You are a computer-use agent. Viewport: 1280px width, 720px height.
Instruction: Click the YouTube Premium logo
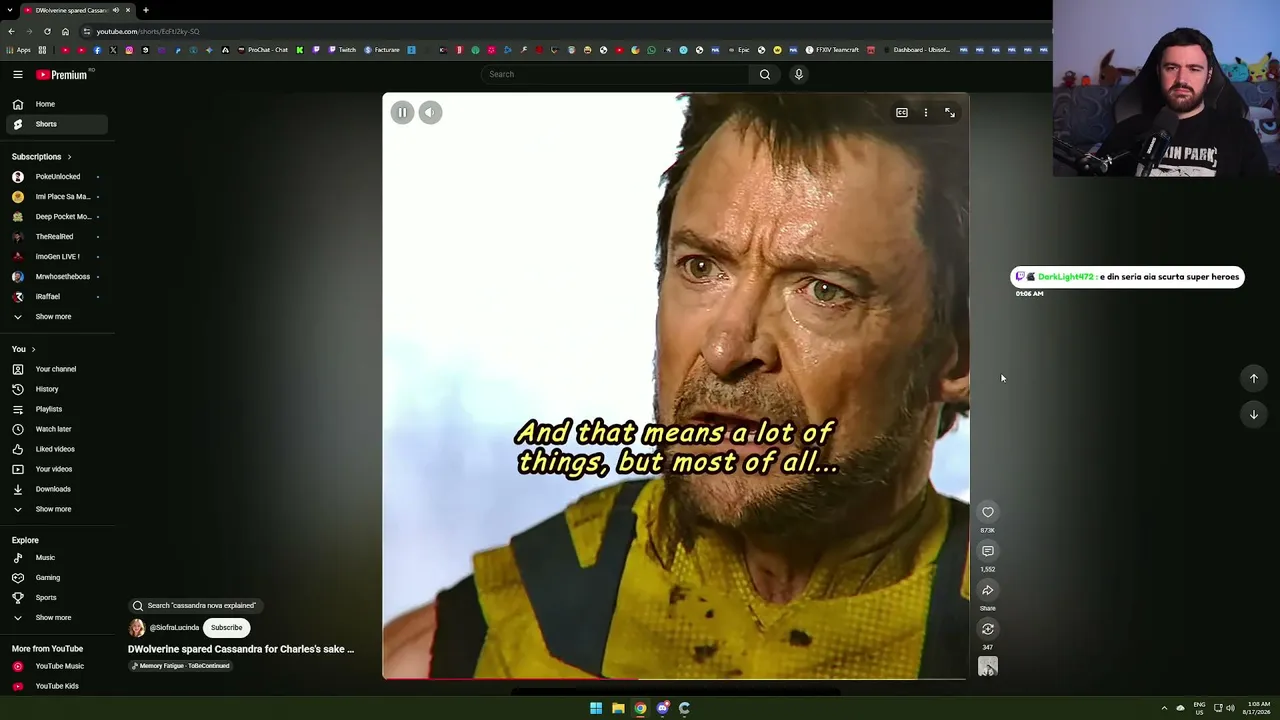62,74
